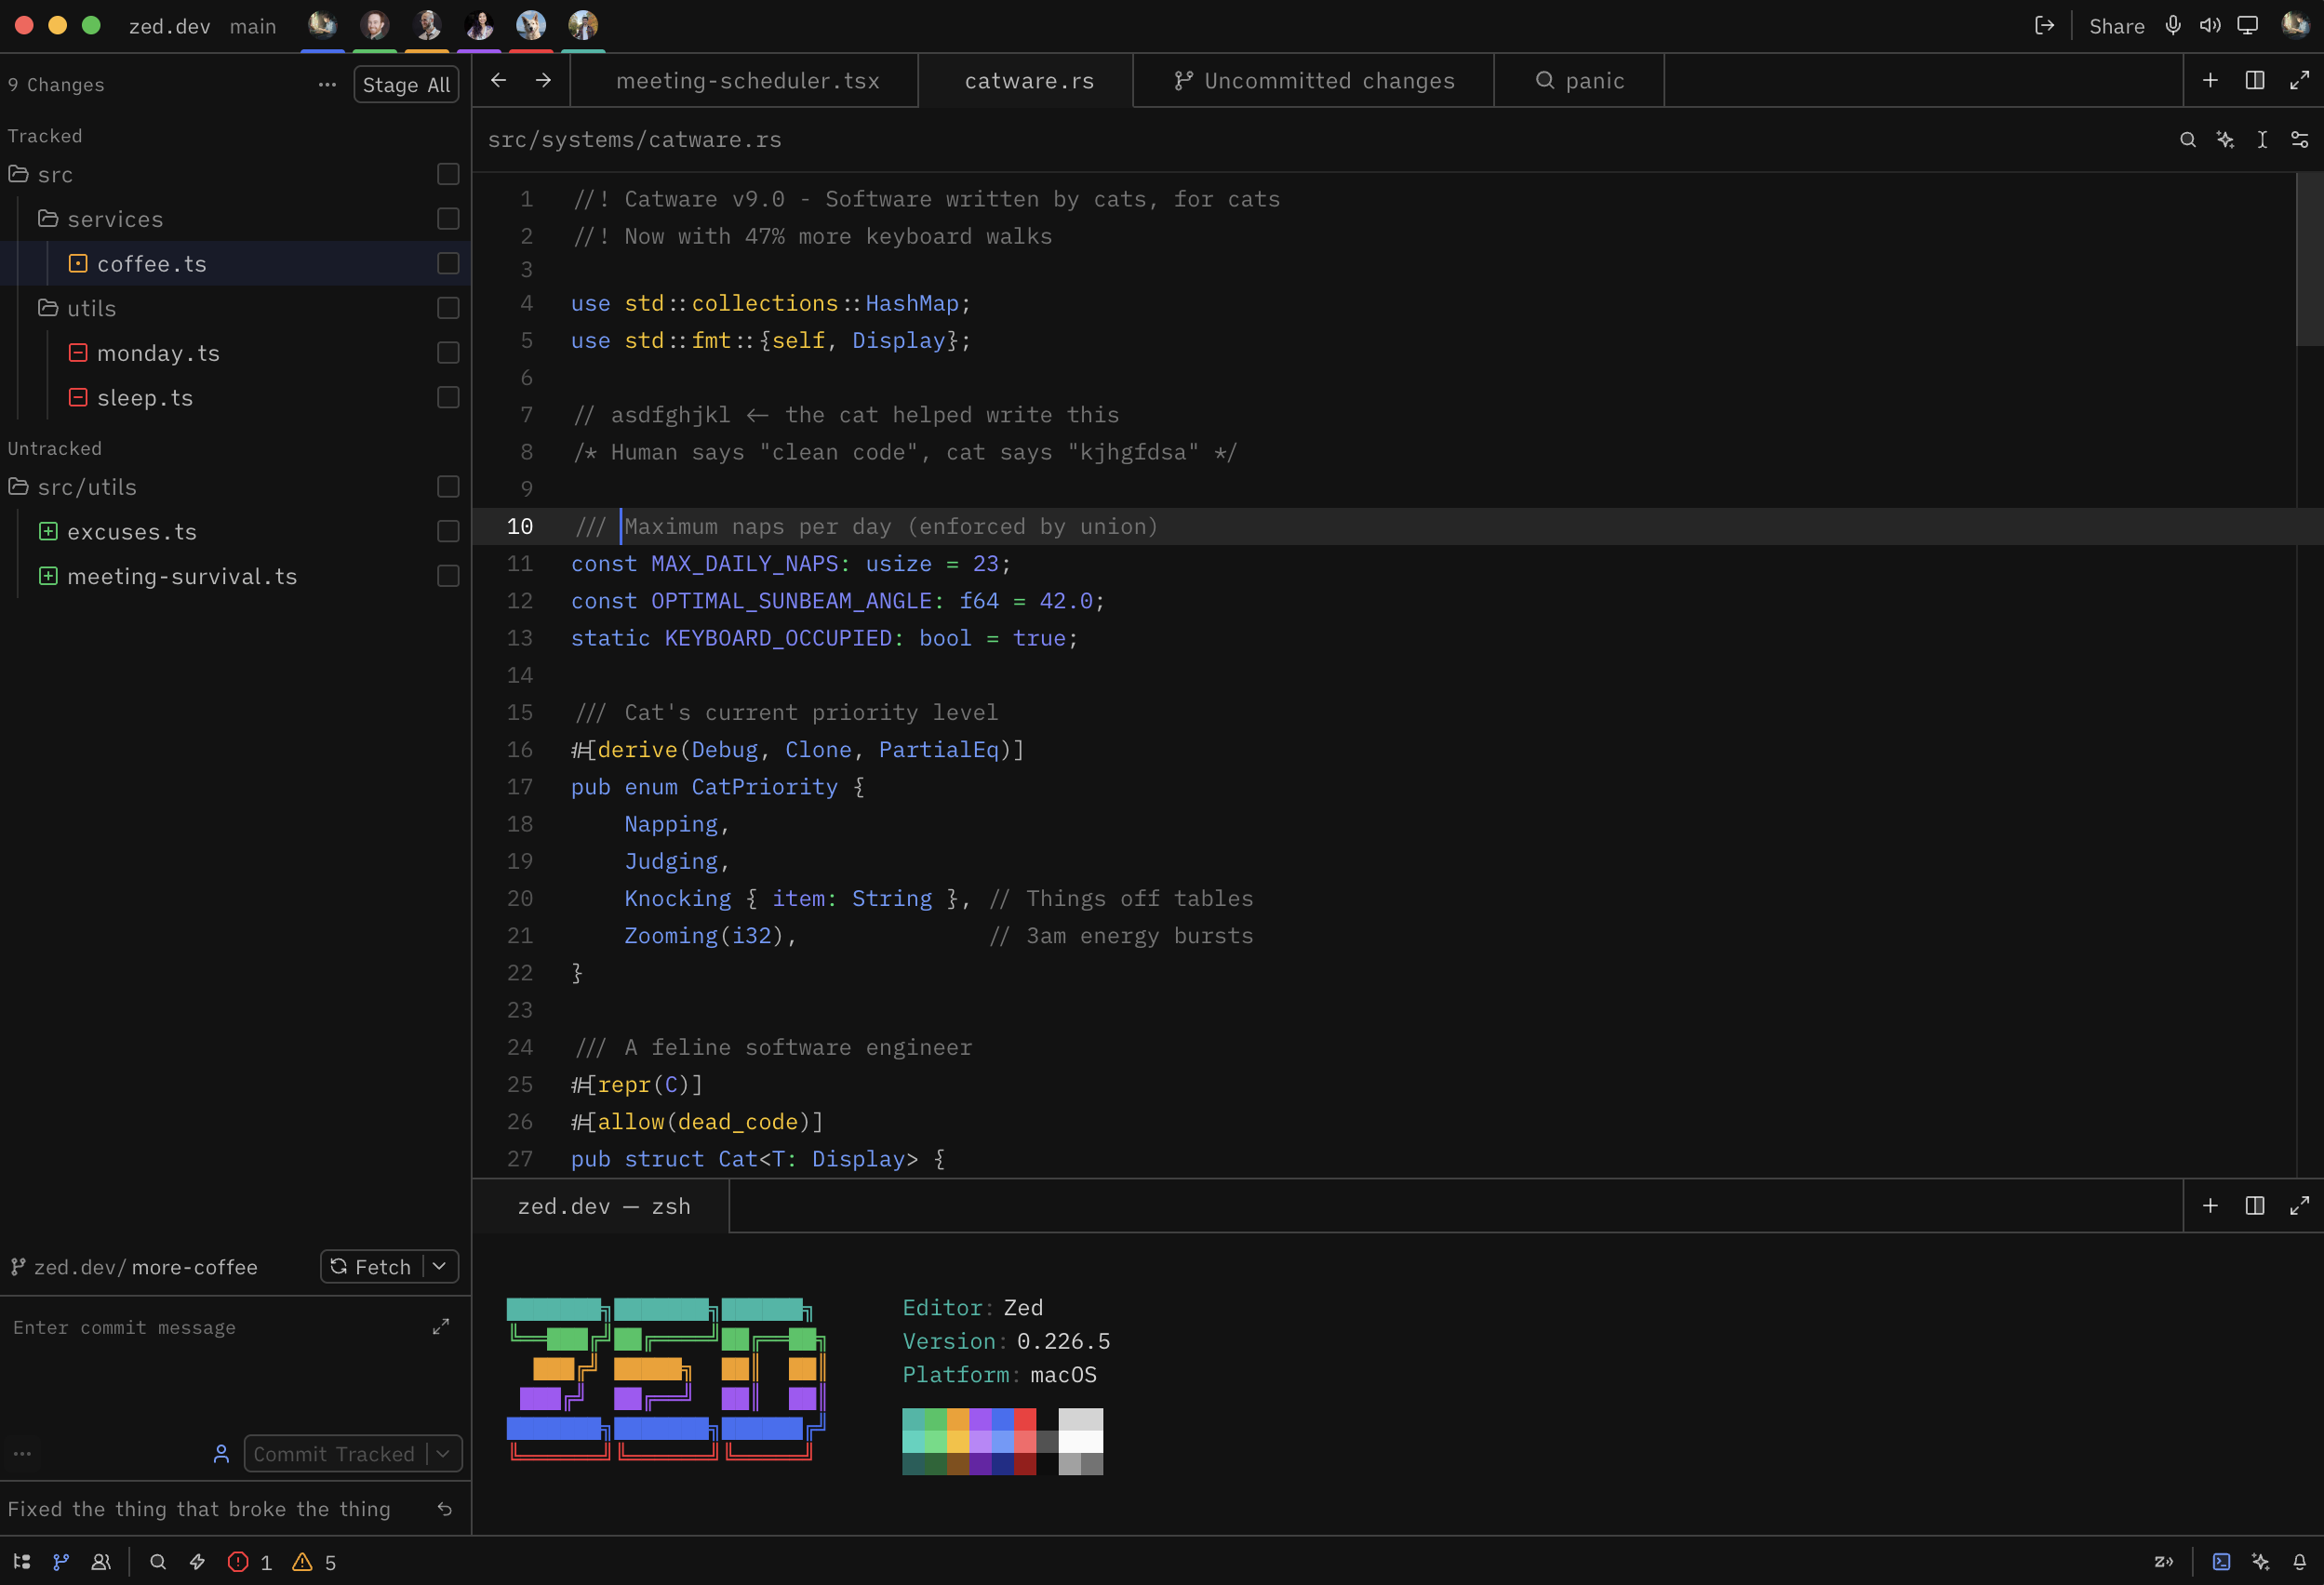Switch to the Uncommitted changes tab
Screen dimensions: 2324x1585
tap(1313, 81)
